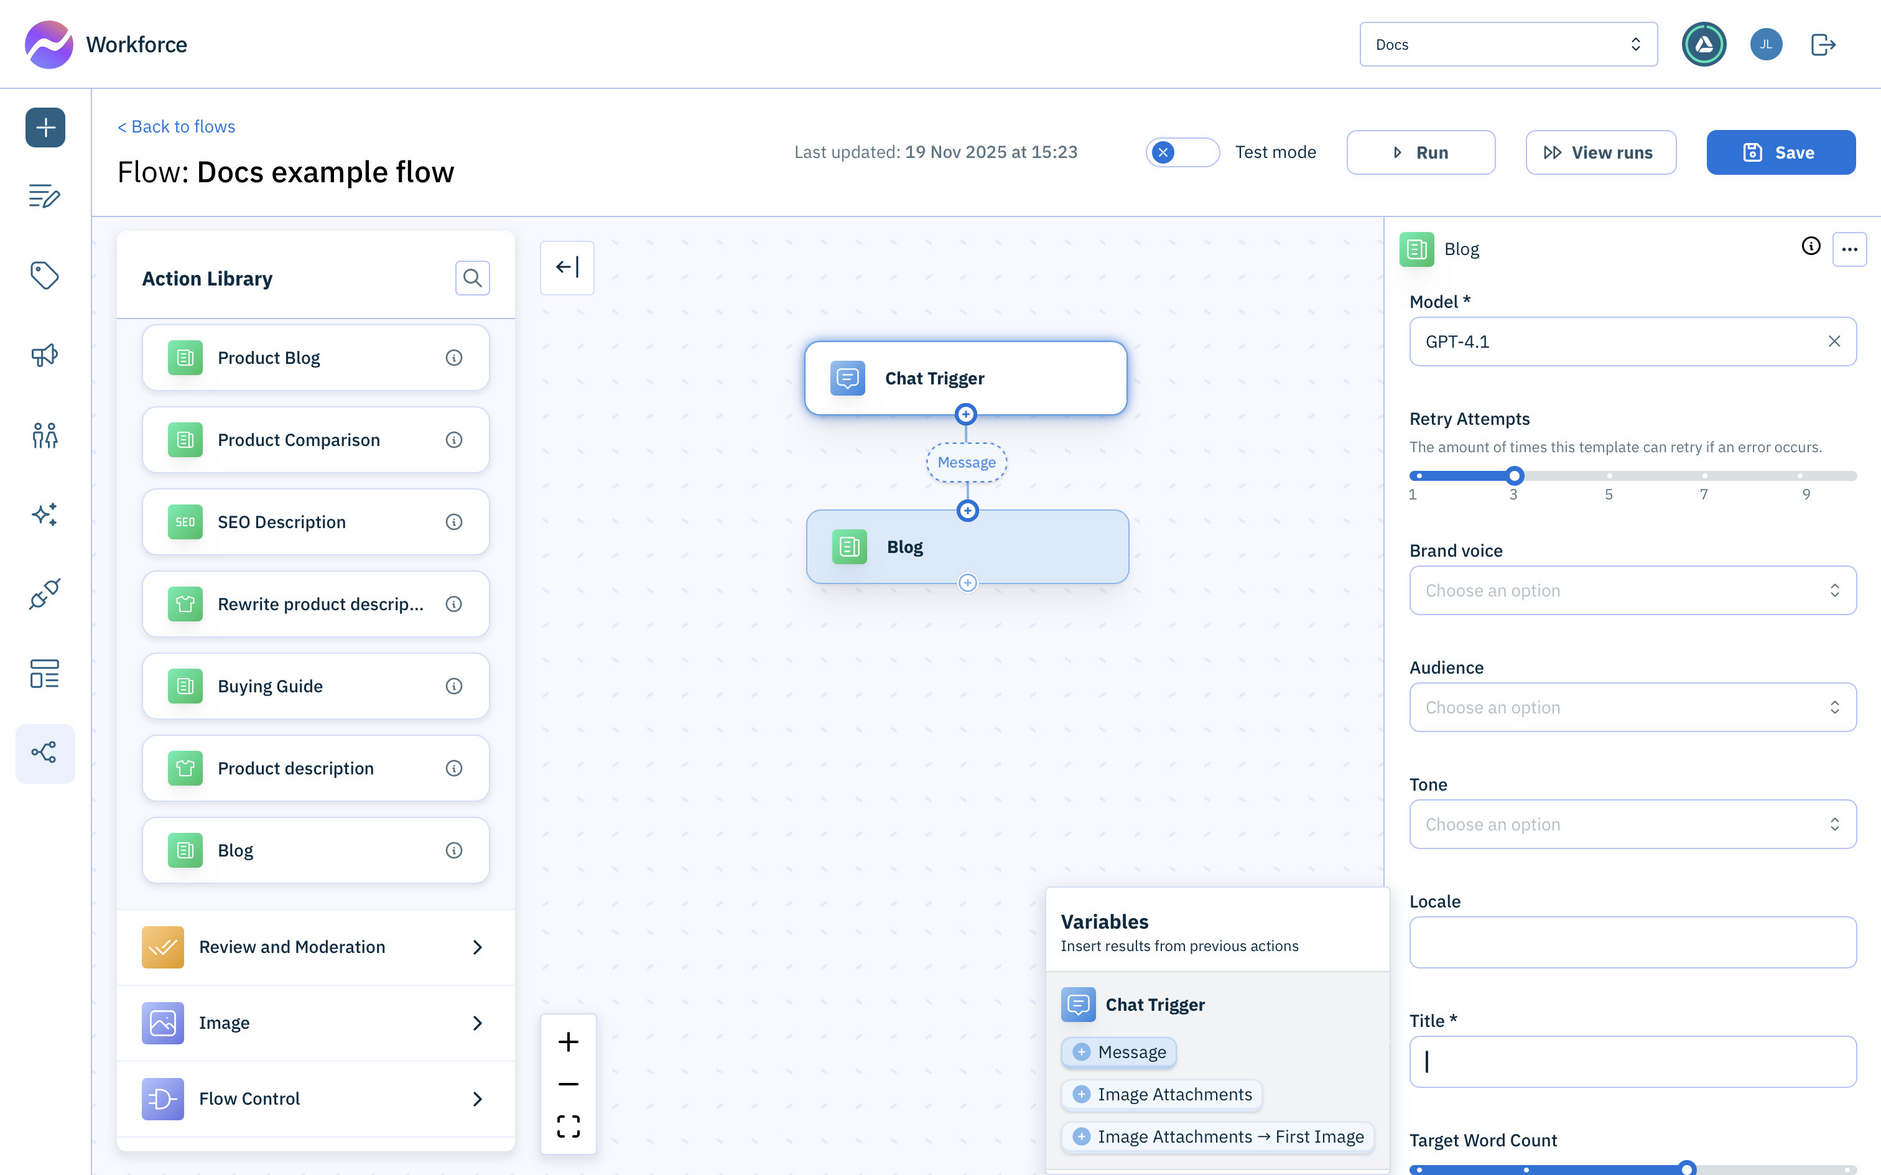Screen dimensions: 1881x1175
Task: Open the Docs workspace selector
Action: tap(1507, 45)
